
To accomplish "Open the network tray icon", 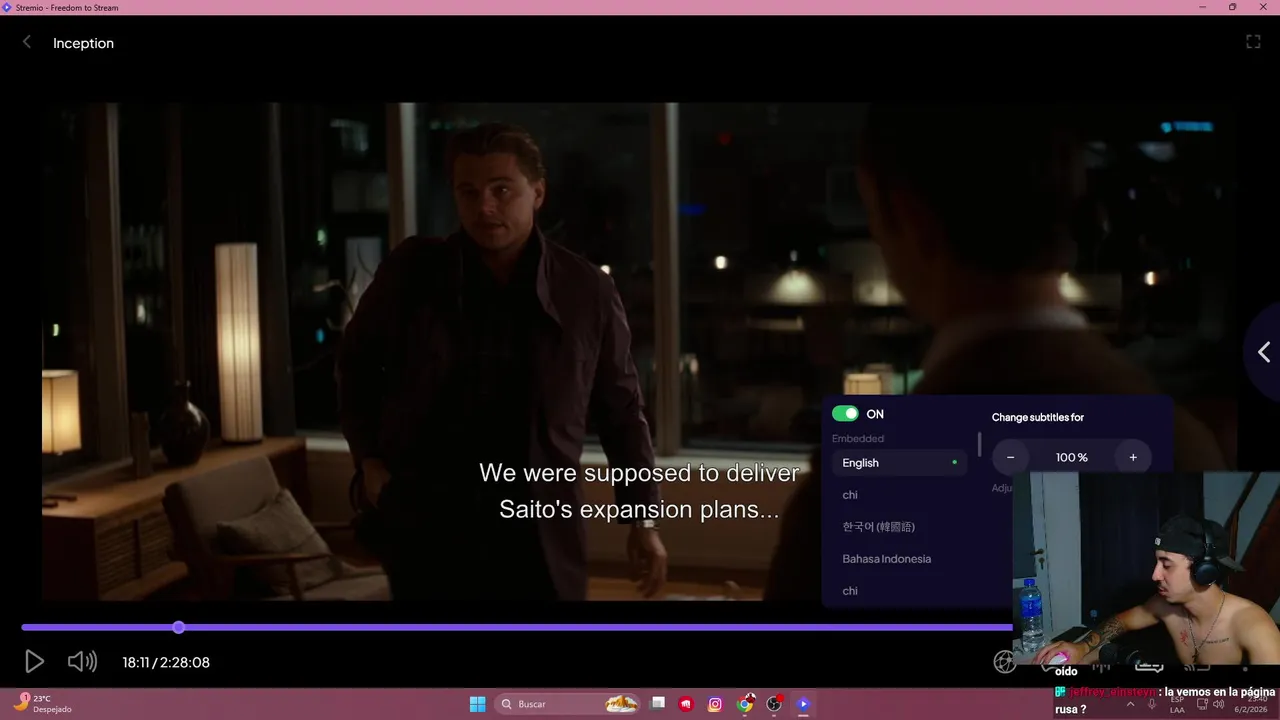I will tap(1201, 704).
